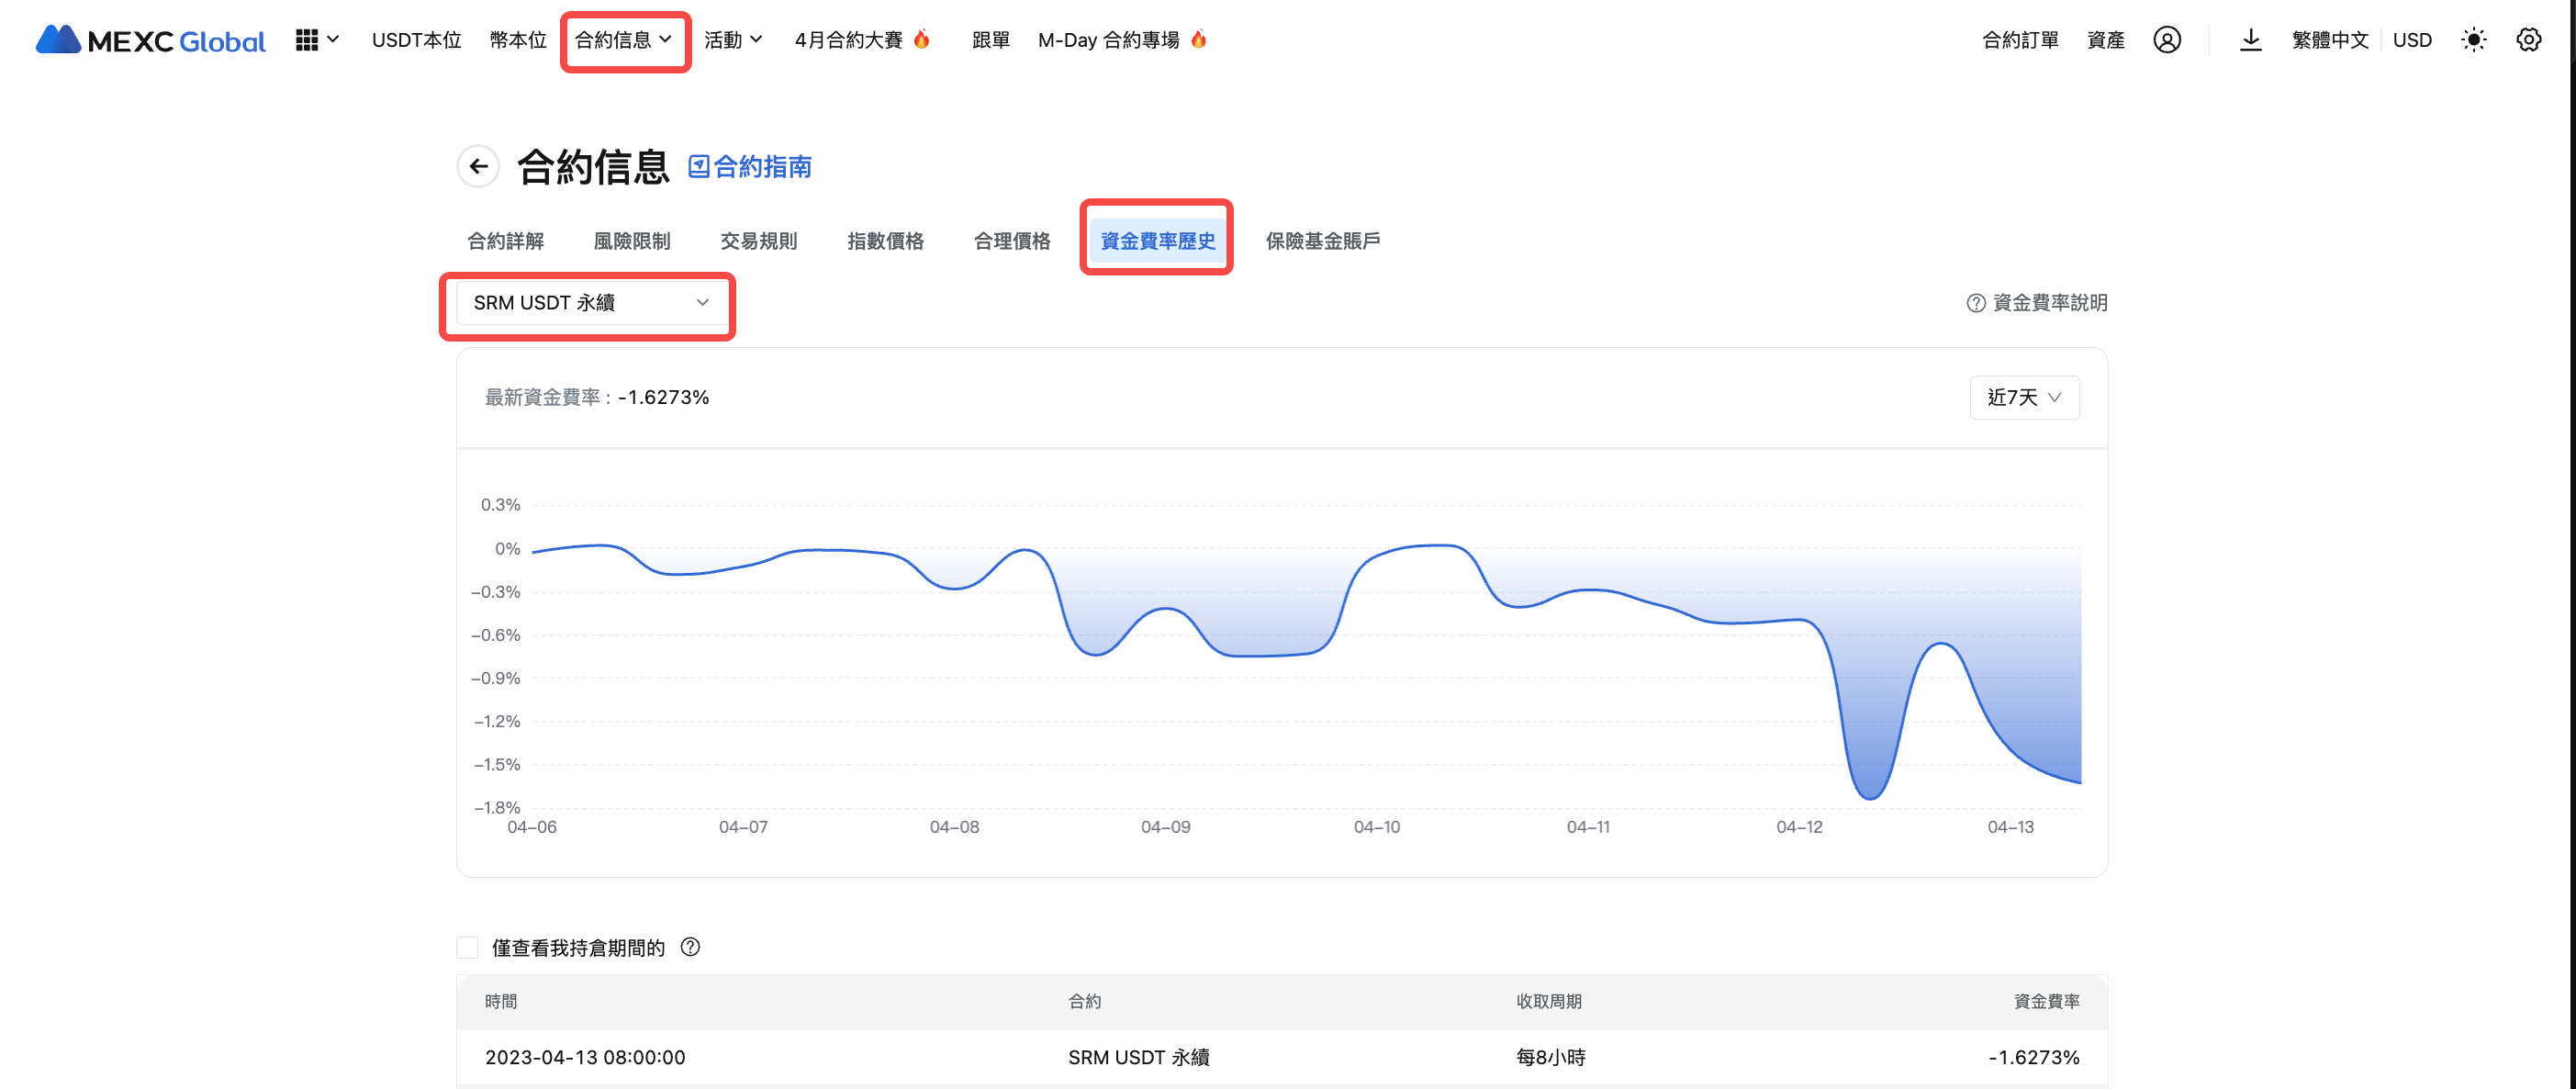2576x1089 pixels.
Task: Switch to the 風險限制 tab
Action: pos(631,241)
